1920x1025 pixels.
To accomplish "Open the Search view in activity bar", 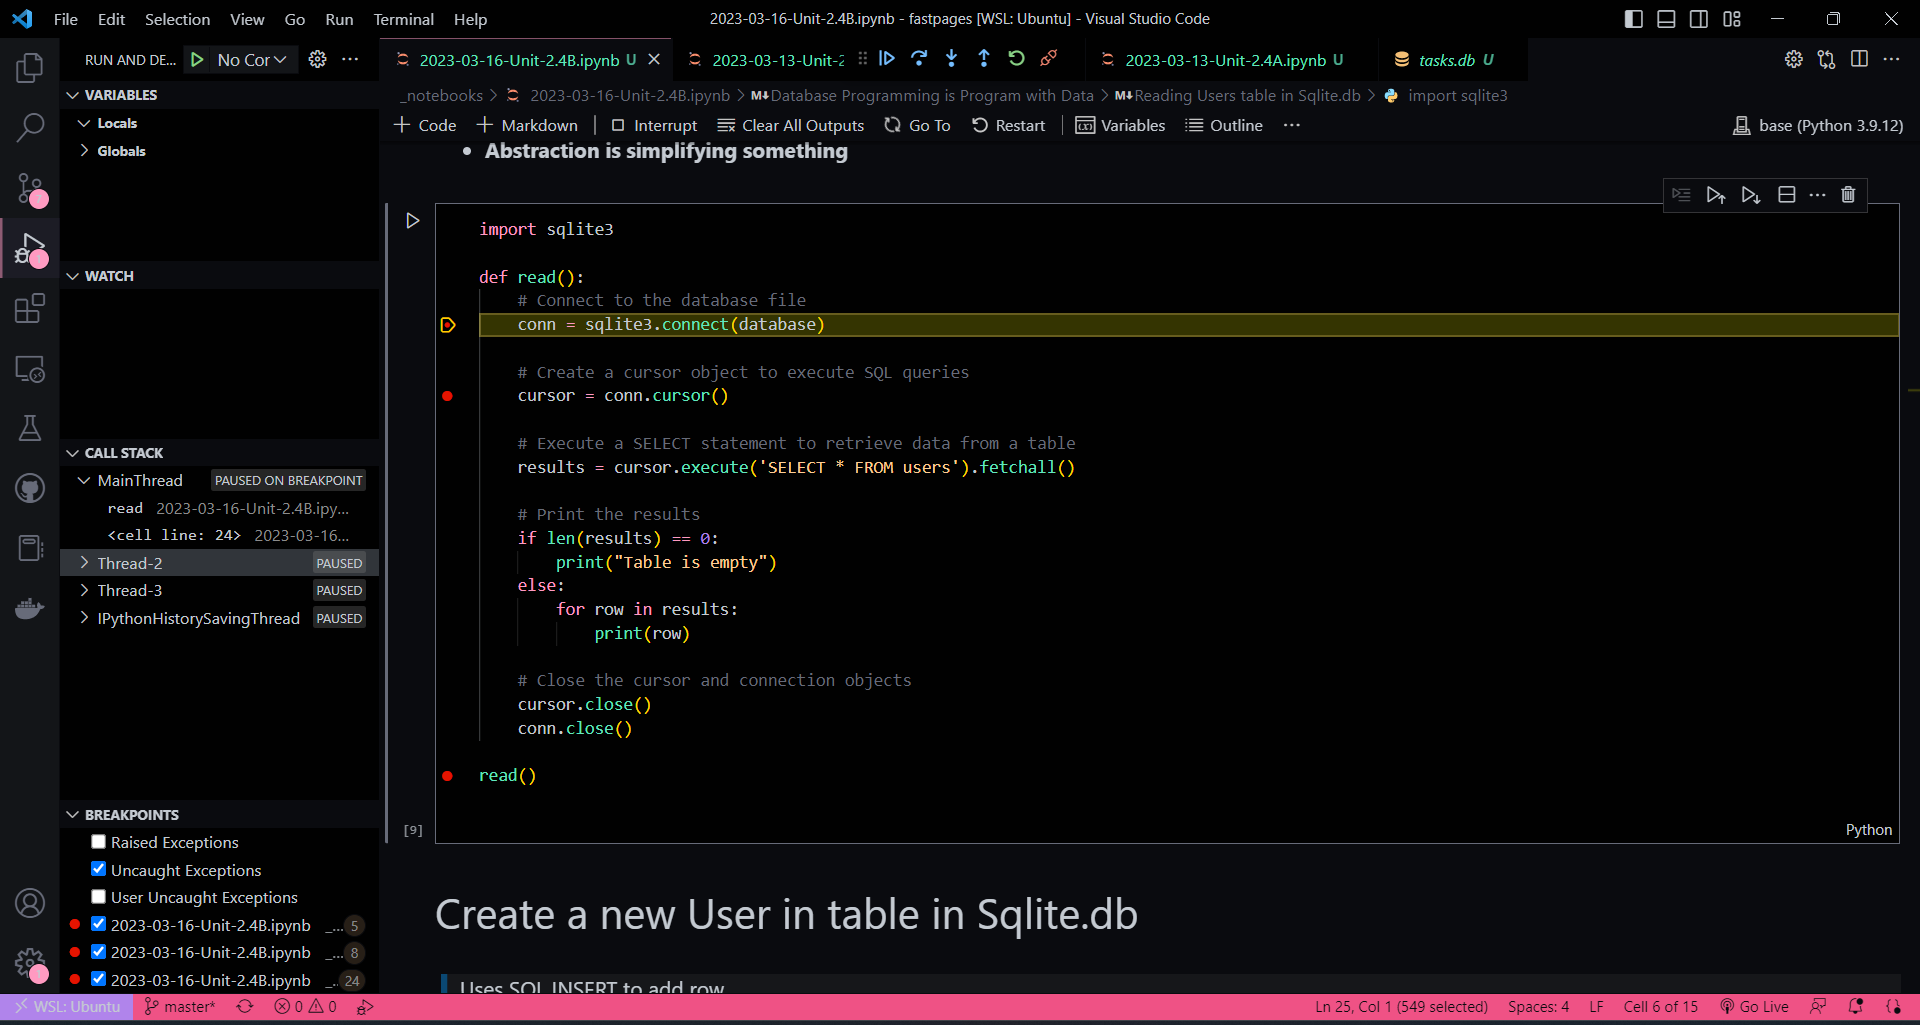I will tap(30, 127).
